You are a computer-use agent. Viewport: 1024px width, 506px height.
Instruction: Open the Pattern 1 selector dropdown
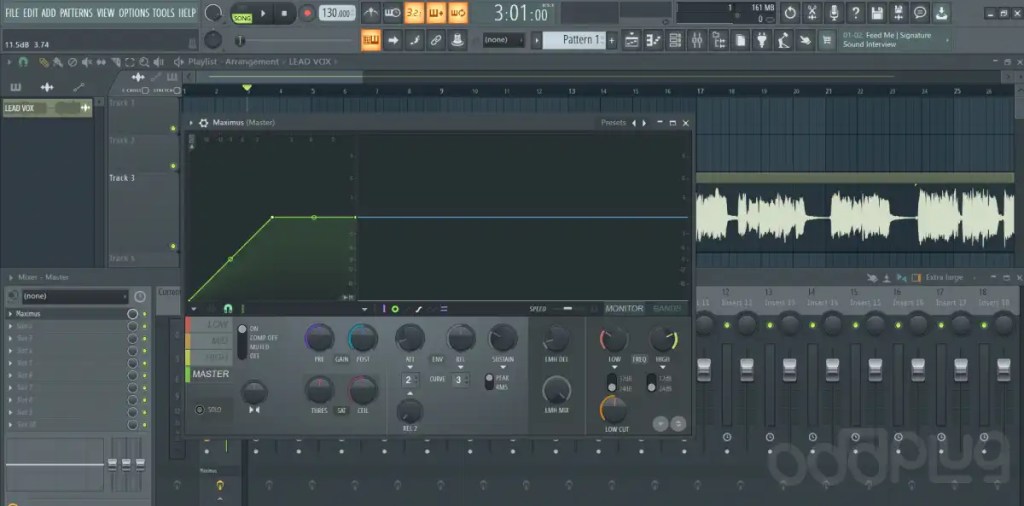tap(573, 40)
